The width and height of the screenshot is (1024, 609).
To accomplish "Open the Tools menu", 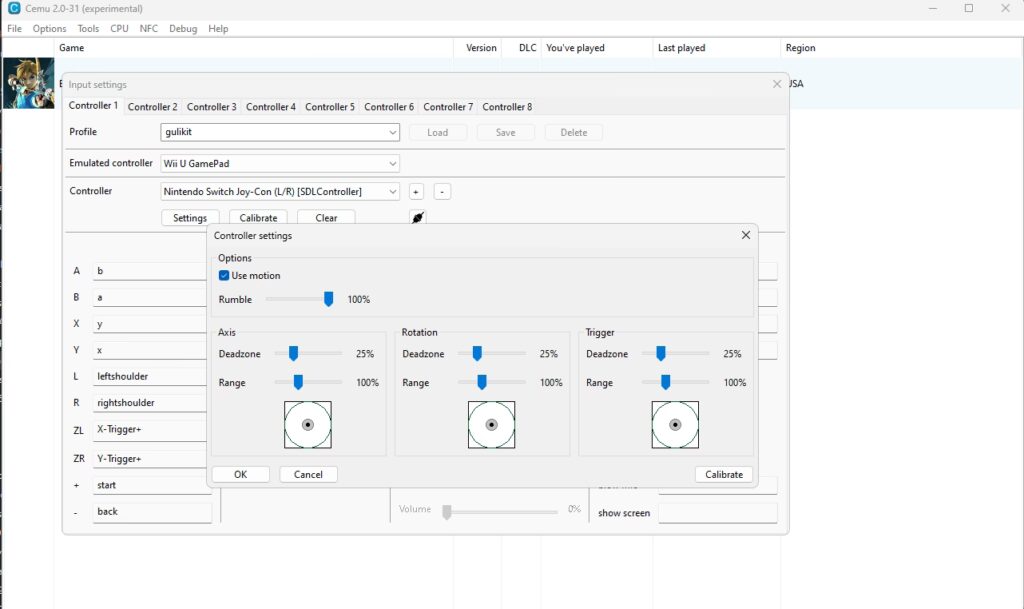I will 88,29.
